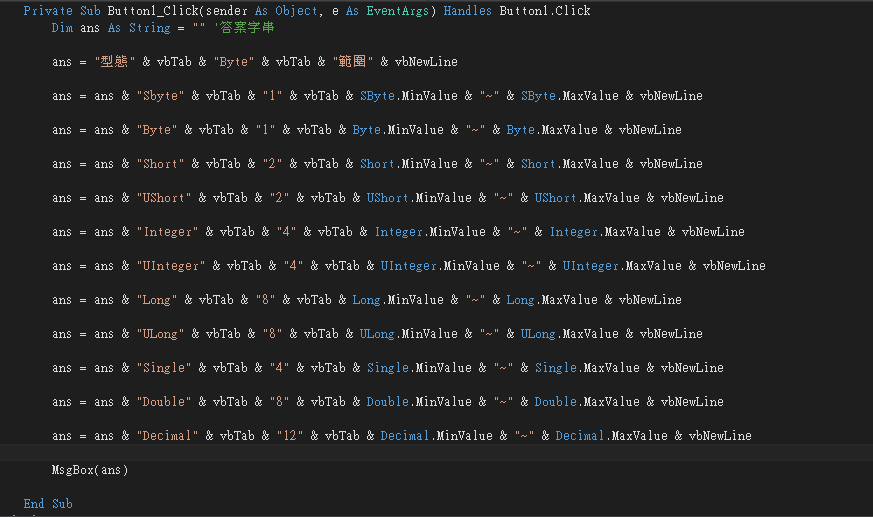Place cursor on Button1_Click procedure name
Image resolution: width=873 pixels, height=517 pixels.
point(153,11)
